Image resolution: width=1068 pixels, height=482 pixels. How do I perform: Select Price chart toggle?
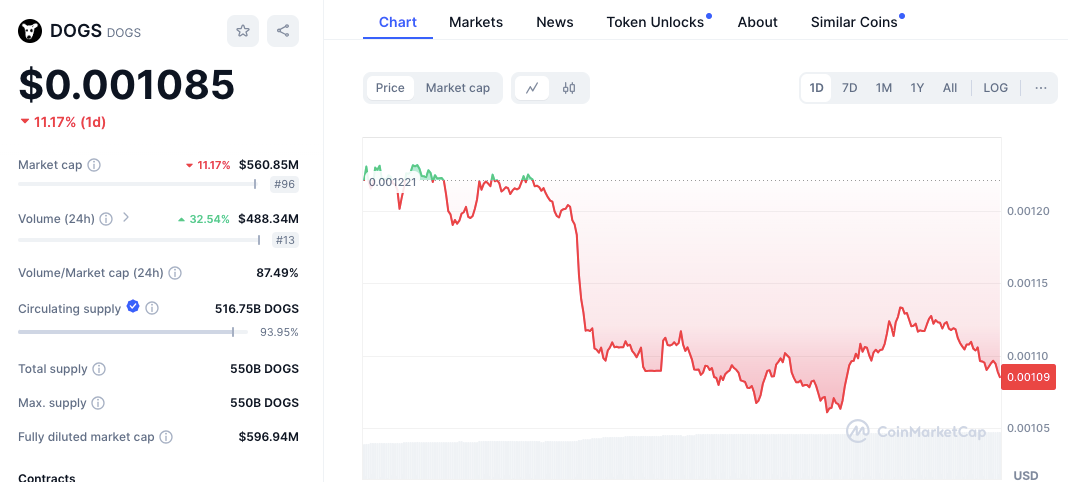point(390,88)
